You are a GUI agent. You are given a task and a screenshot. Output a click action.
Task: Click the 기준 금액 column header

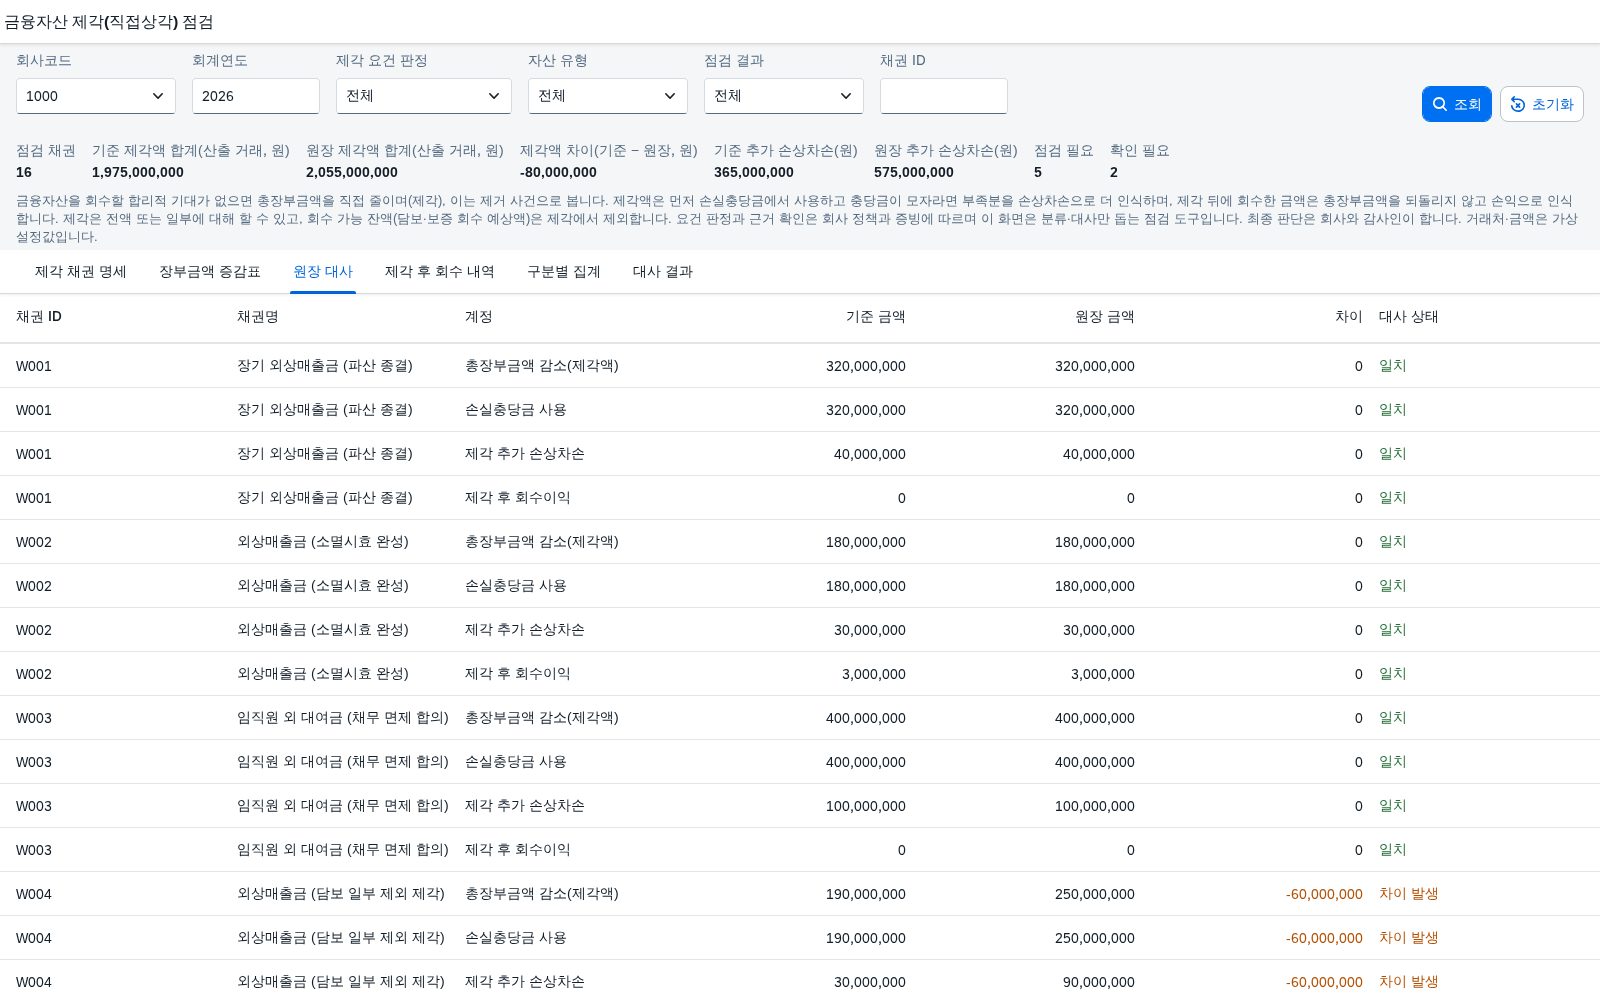[876, 317]
